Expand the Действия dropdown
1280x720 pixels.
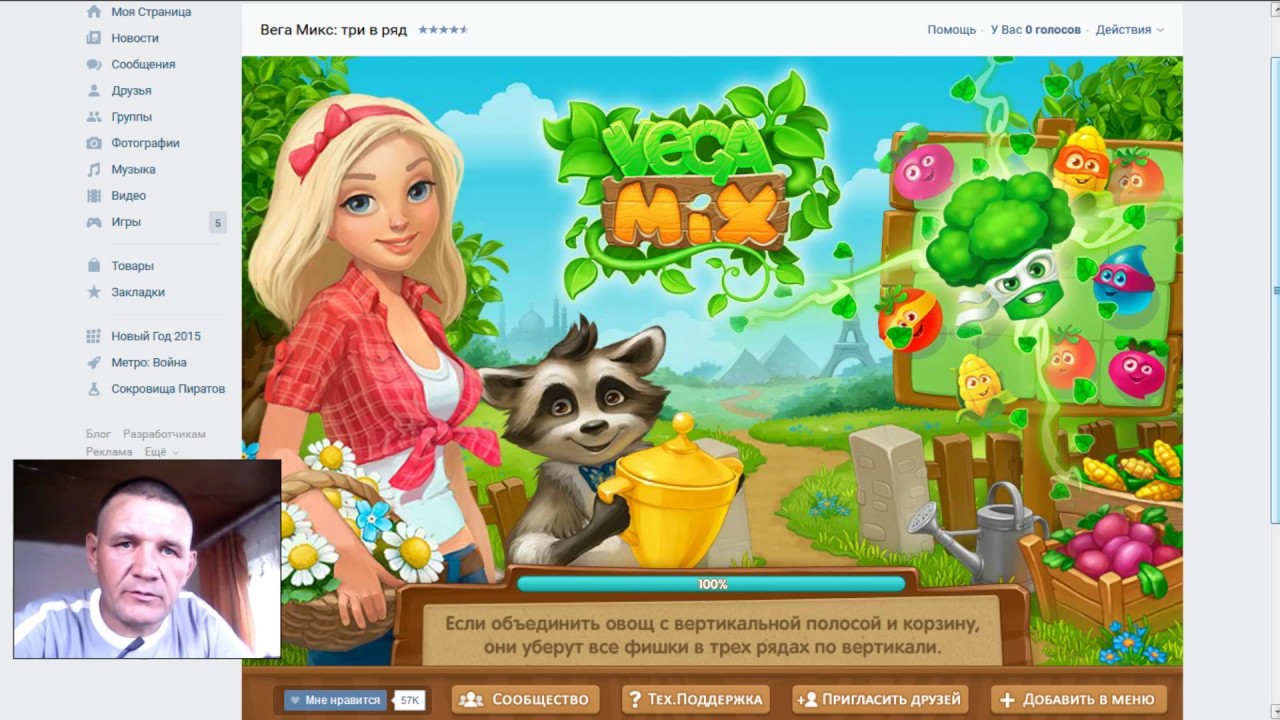1129,30
